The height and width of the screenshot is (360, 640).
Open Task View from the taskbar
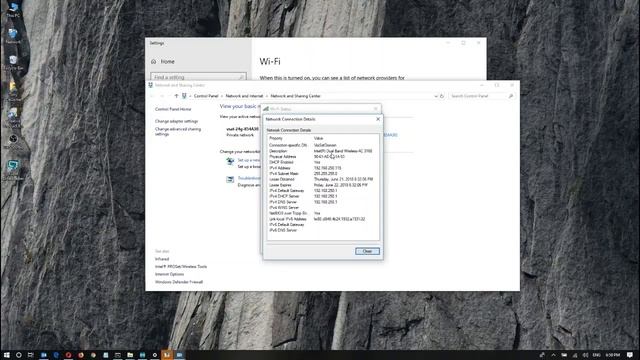click(31, 355)
